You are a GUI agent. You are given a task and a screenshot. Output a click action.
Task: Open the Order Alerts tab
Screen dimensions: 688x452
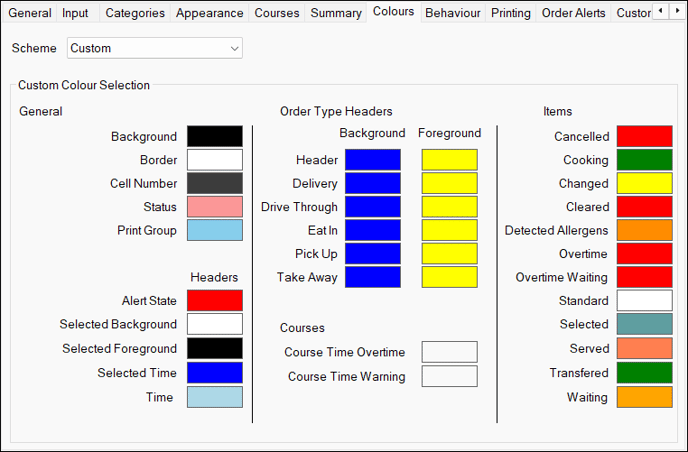[x=573, y=13]
